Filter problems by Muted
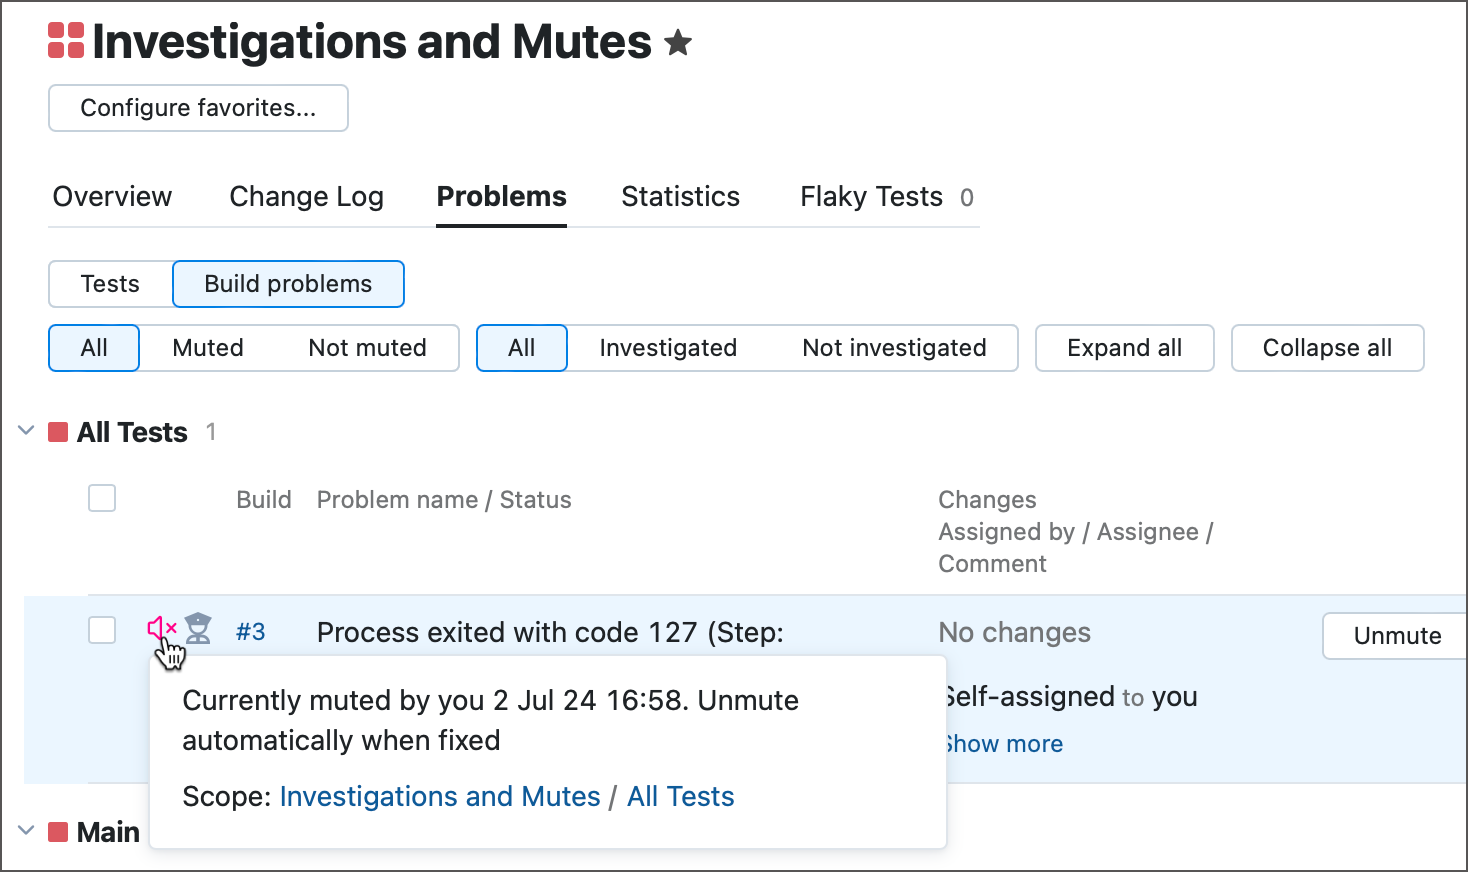Image resolution: width=1468 pixels, height=872 pixels. (x=208, y=348)
